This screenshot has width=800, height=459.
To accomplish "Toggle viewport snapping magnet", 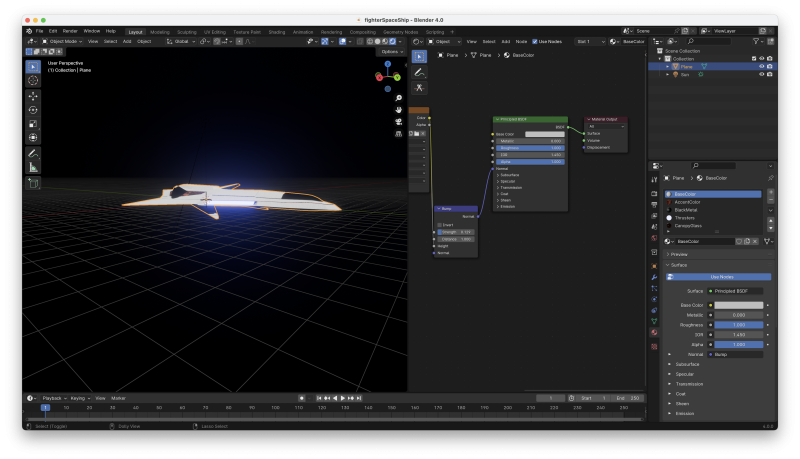I will click(x=217, y=41).
